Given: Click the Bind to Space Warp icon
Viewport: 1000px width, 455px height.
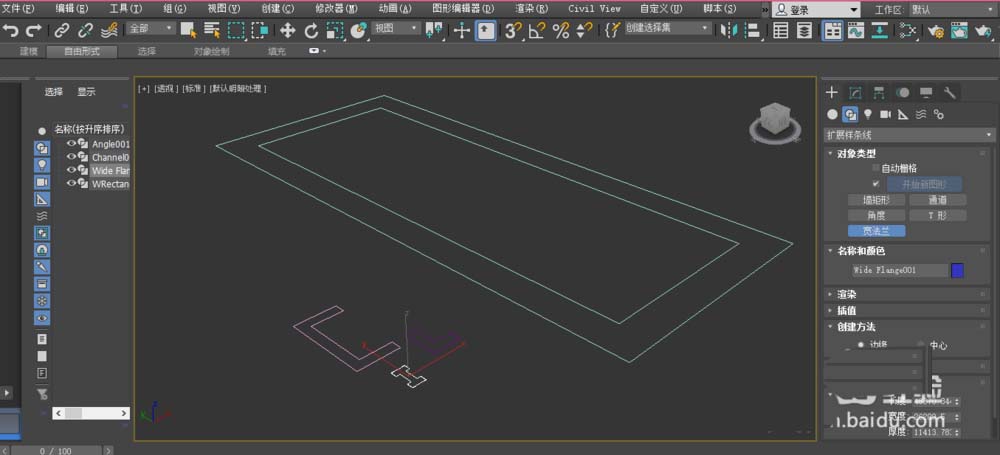Looking at the screenshot, I should 109,30.
